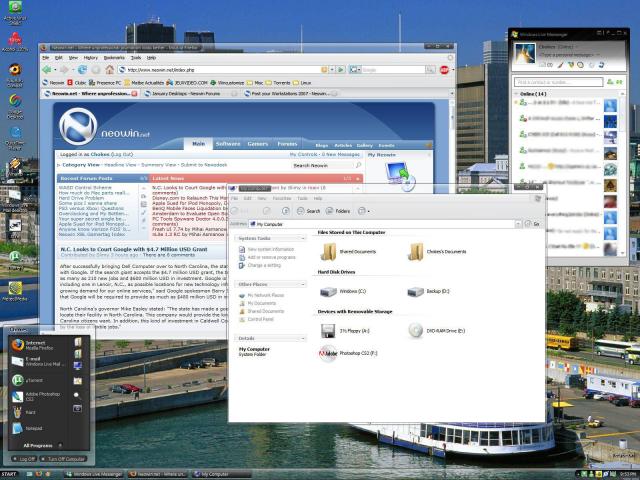Click Messenger profile display picture
This screenshot has width=640, height=480.
(524, 53)
